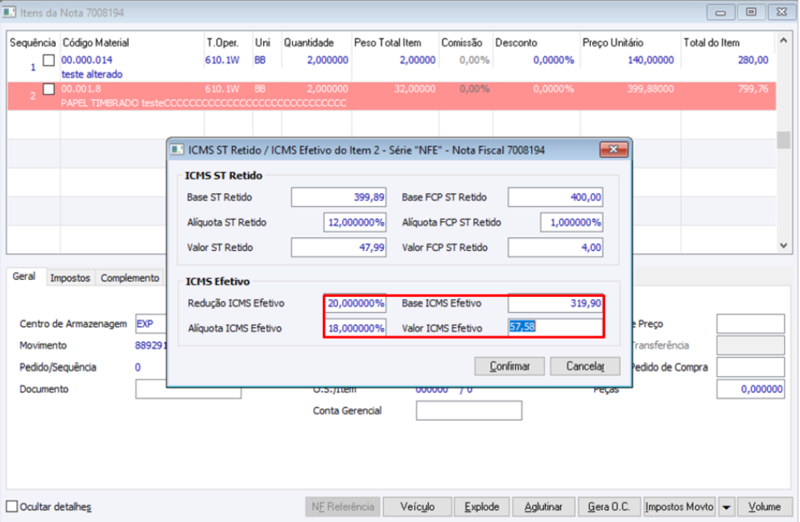Click the total value 280,00
Screen dimensions: 800x522
tap(753, 60)
